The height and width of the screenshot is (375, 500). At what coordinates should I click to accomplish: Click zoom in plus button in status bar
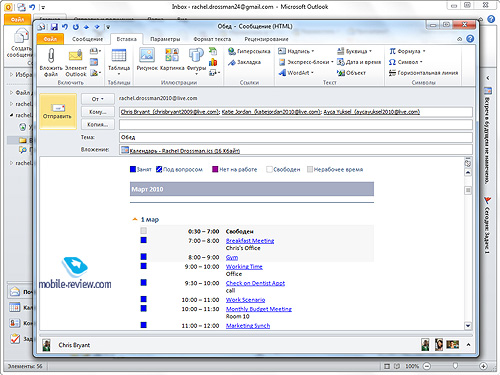[483, 366]
